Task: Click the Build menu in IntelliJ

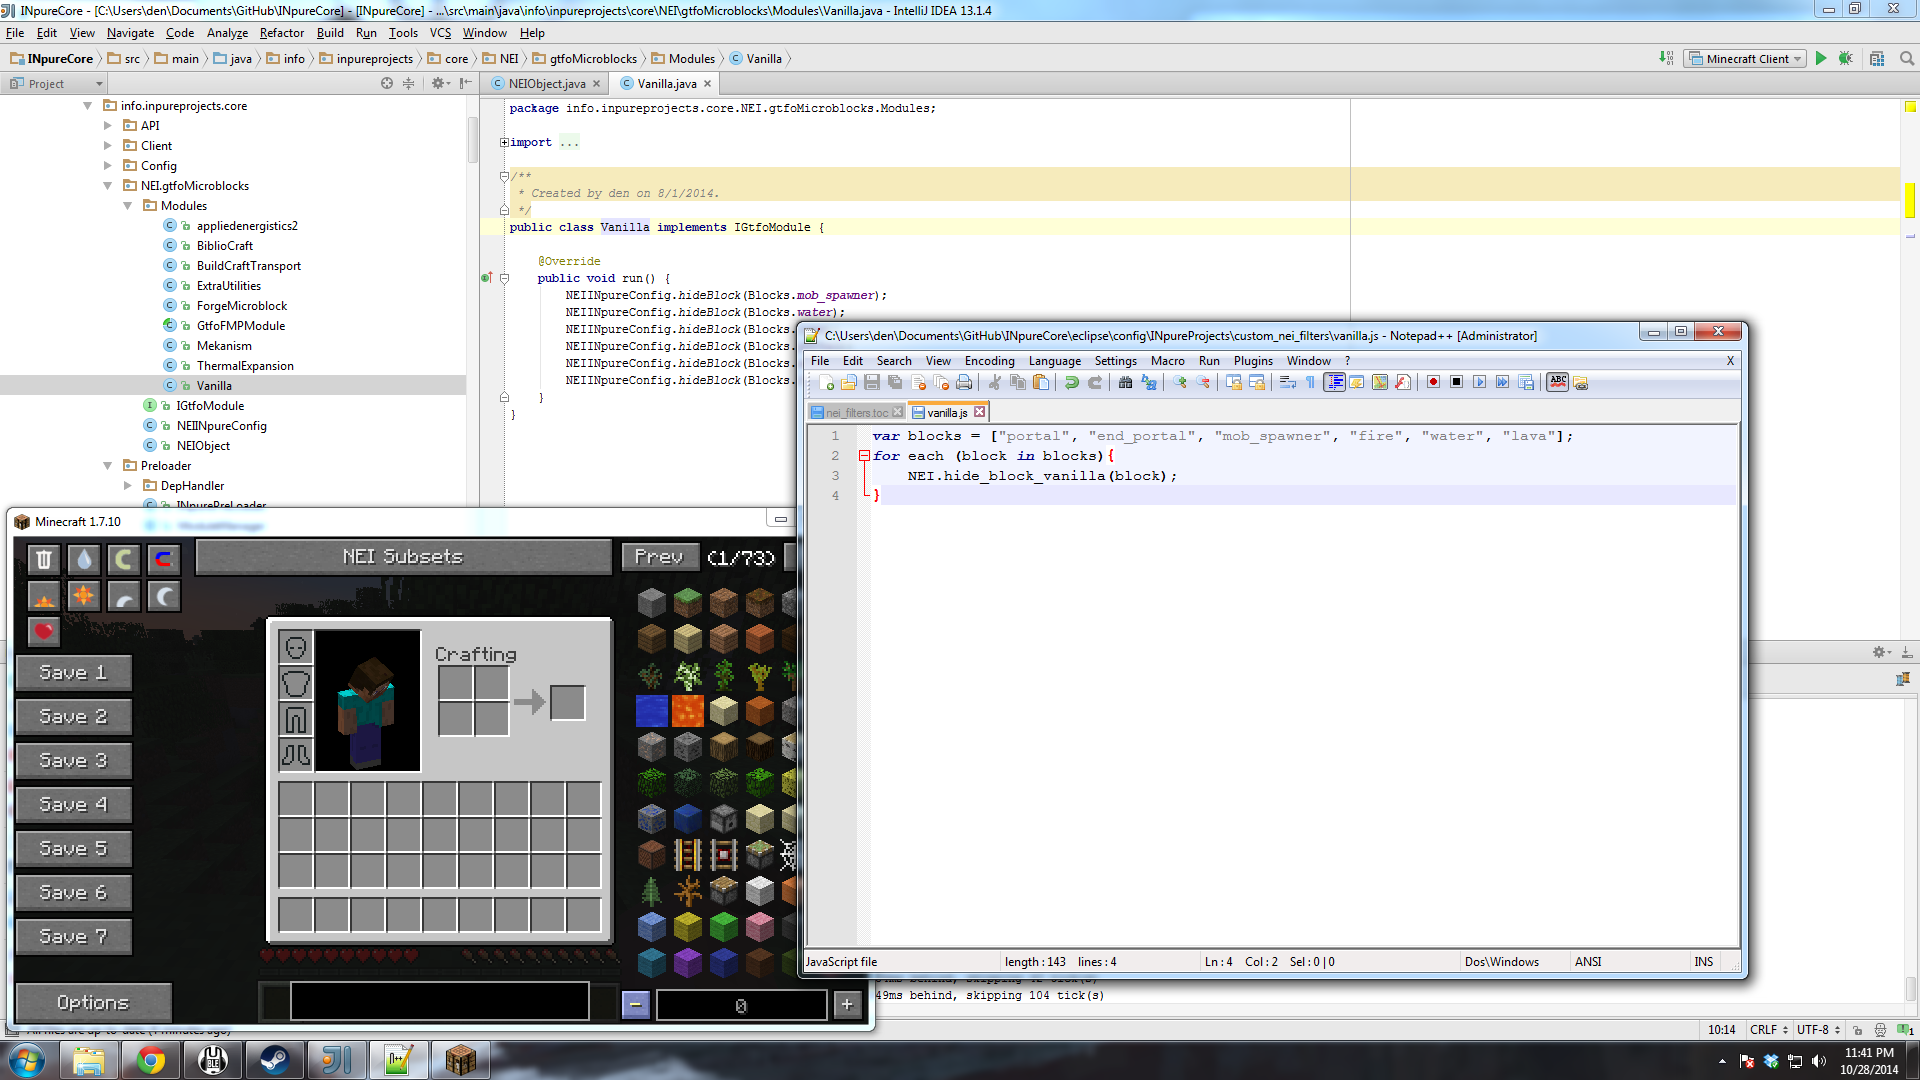Action: (x=330, y=32)
